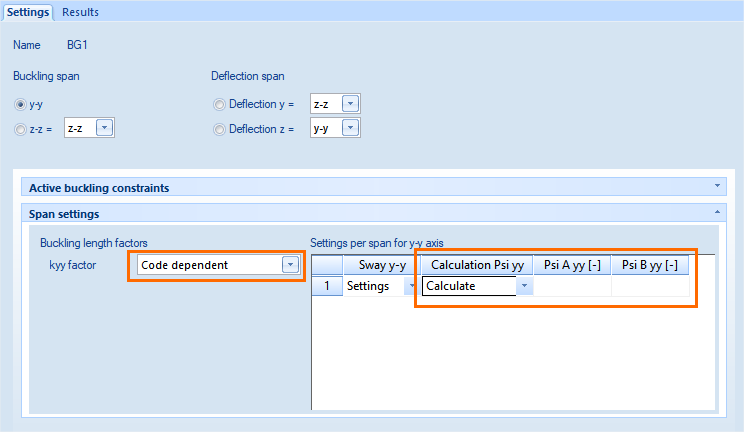
Task: Enable the Deflection y radio option
Action: click(220, 104)
